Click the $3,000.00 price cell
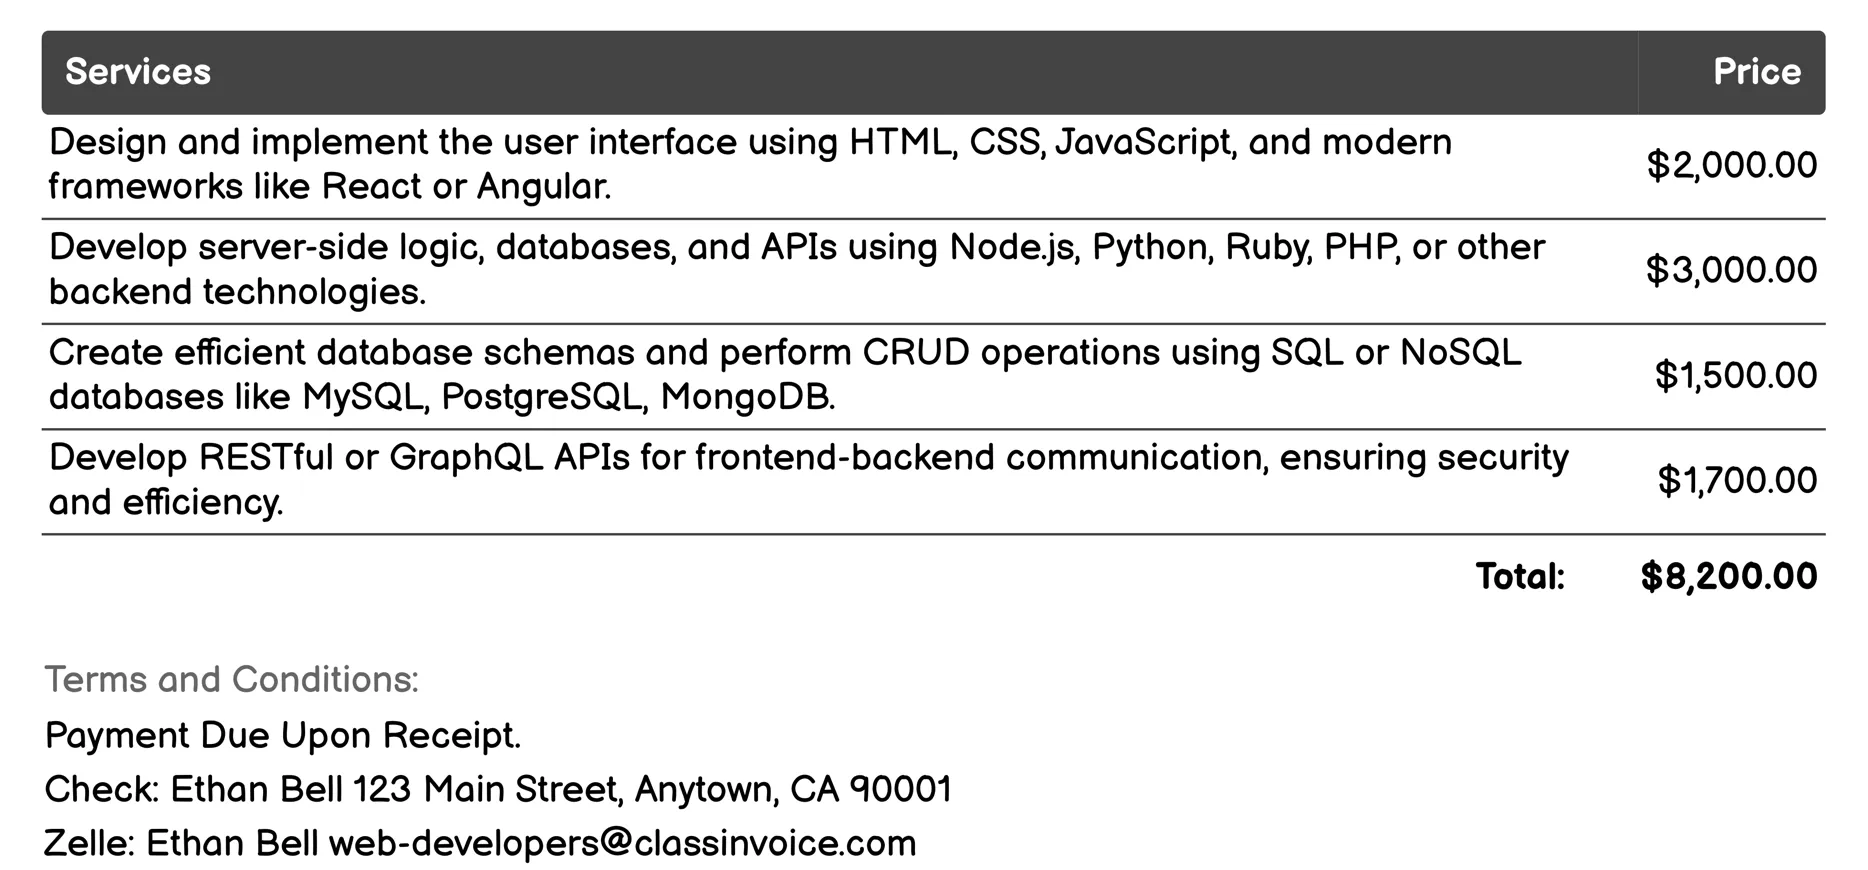 click(1731, 271)
